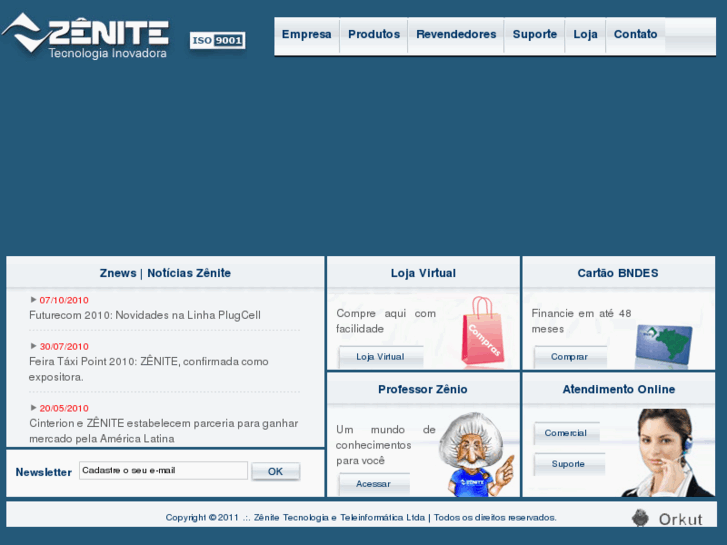This screenshot has height=545, width=727.
Task: Click the 20/05/2010 news date
Action: point(64,408)
